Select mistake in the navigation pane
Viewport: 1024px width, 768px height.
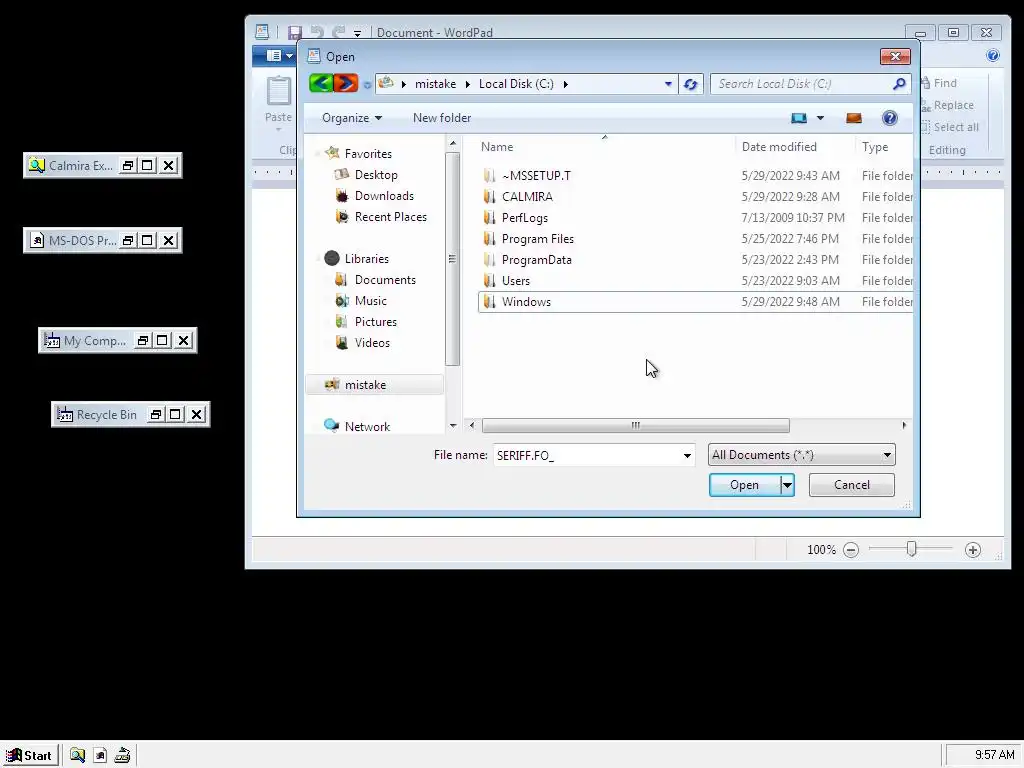[374, 385]
